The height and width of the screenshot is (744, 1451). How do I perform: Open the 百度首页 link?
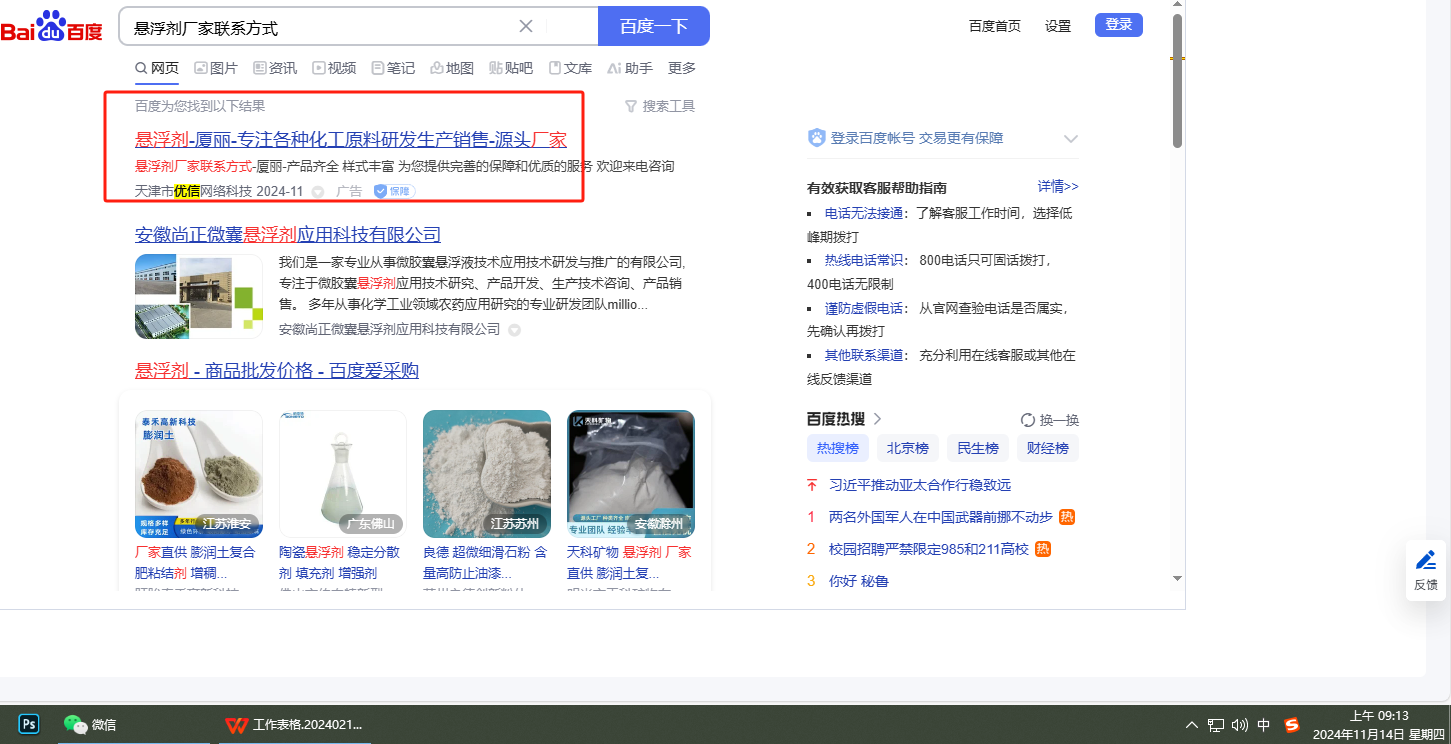(995, 26)
